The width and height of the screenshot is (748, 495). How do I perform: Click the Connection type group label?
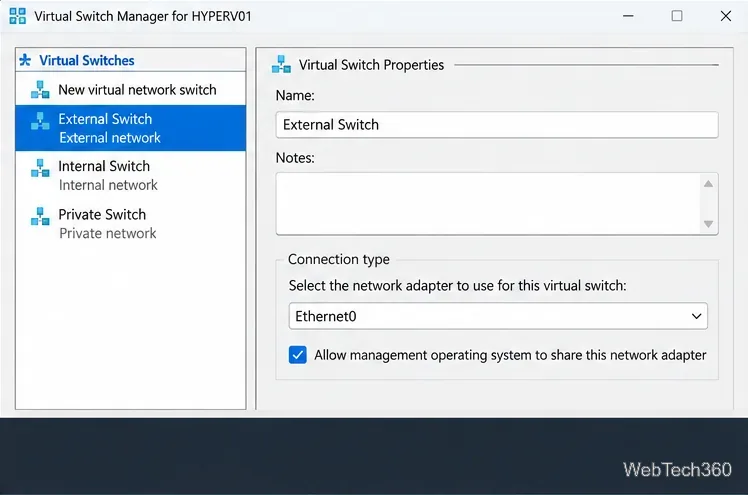click(339, 259)
